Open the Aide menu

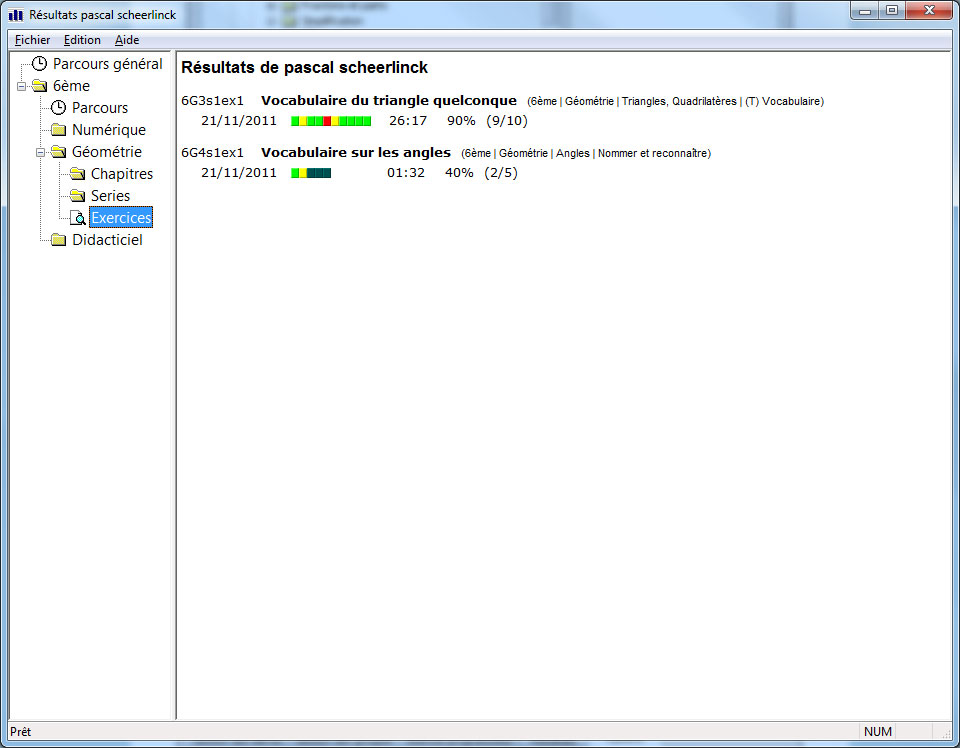pos(127,40)
